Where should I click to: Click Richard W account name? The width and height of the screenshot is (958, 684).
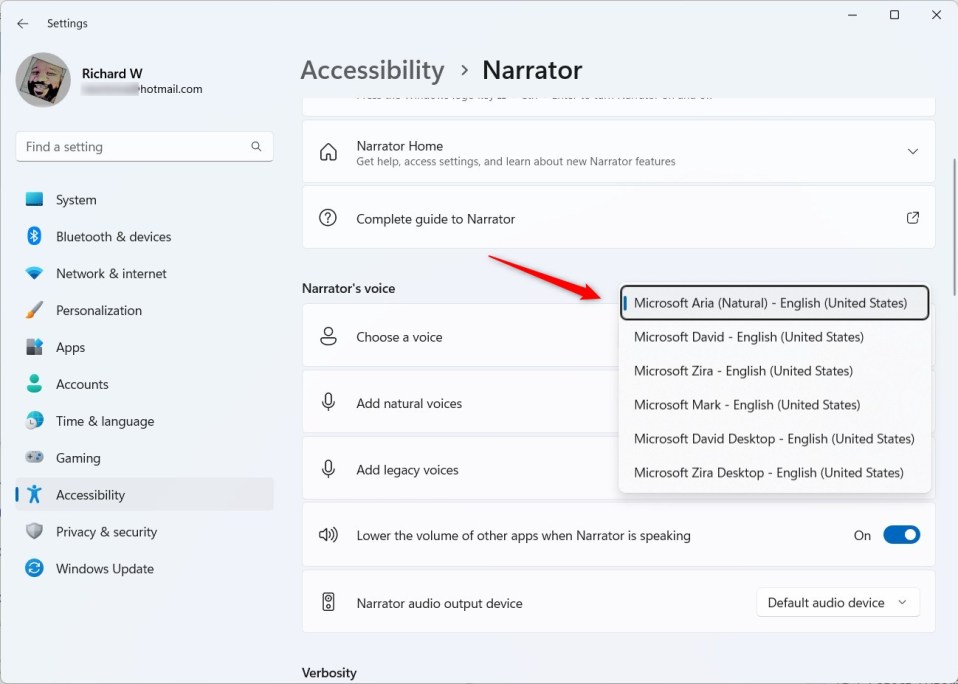pyautogui.click(x=112, y=73)
